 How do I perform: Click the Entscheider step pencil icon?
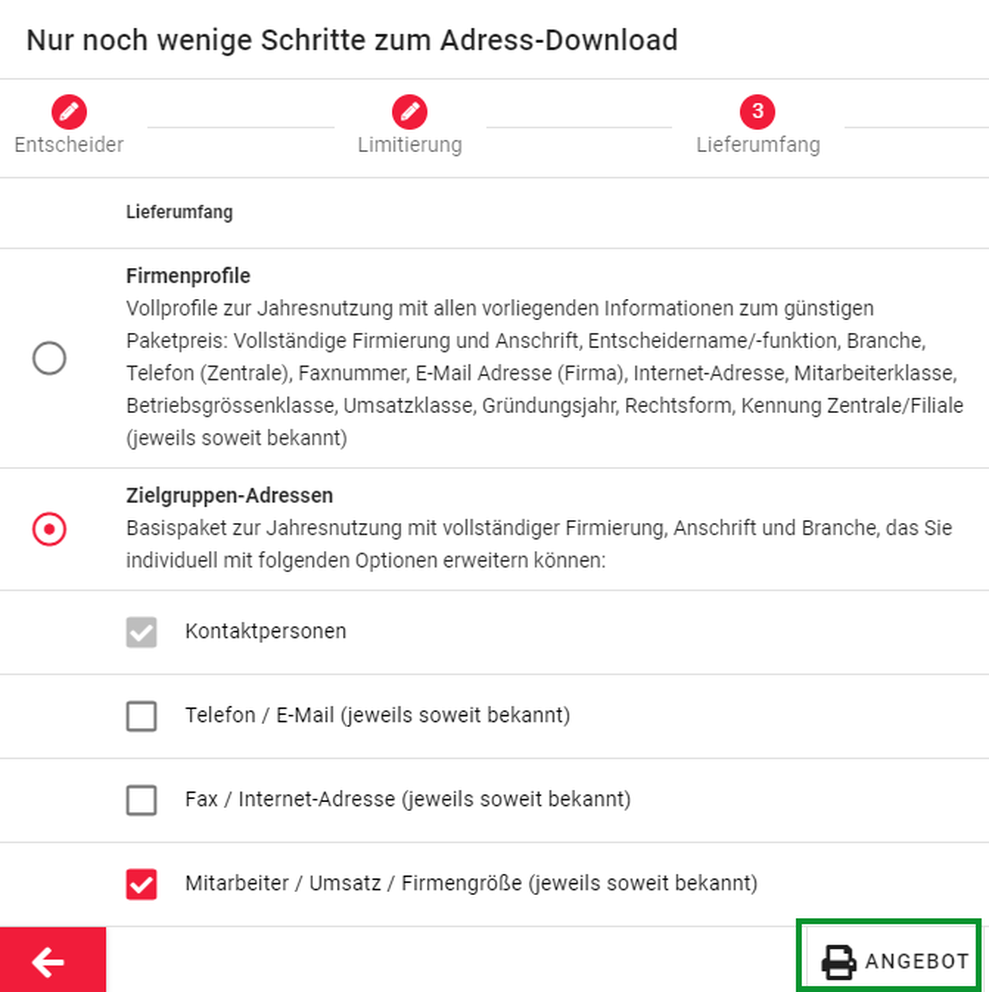click(x=69, y=112)
